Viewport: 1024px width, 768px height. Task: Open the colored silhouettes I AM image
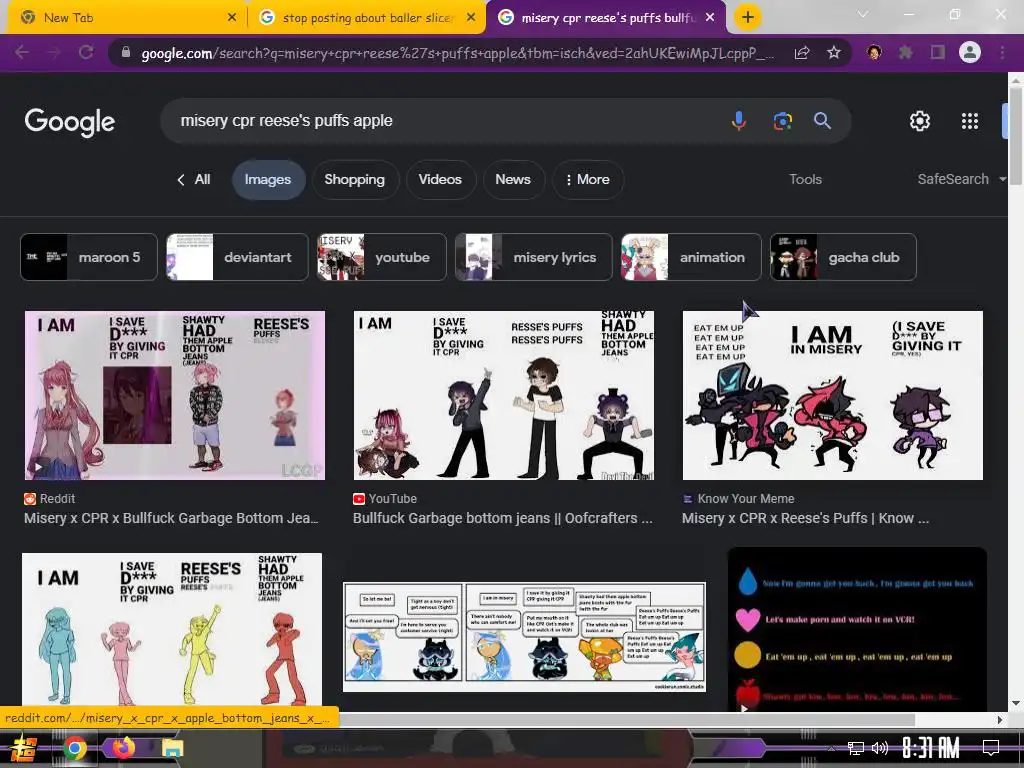pos(172,629)
